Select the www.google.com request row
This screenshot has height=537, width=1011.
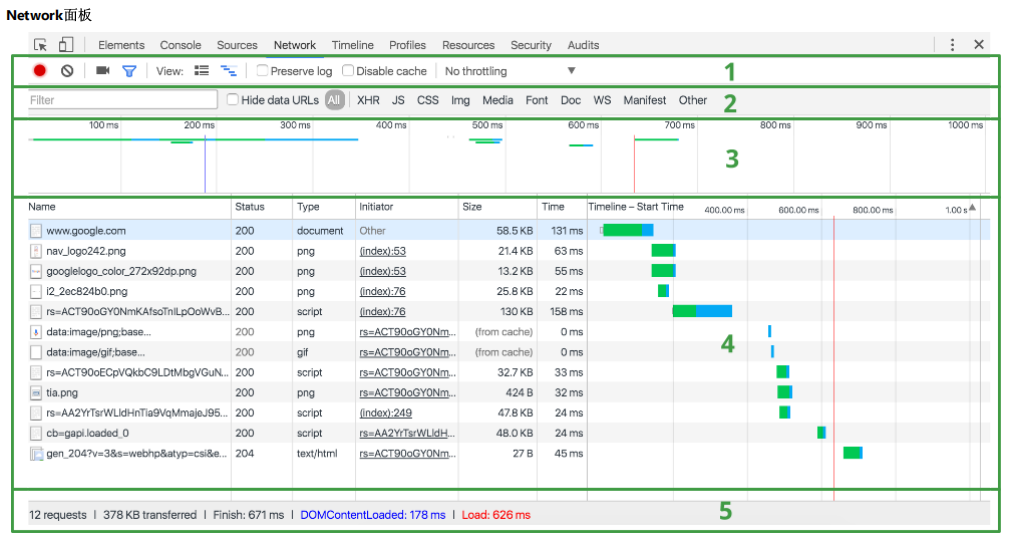(x=509, y=231)
